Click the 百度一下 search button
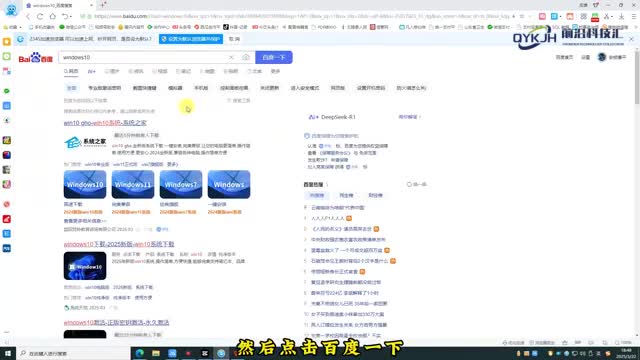The height and width of the screenshot is (360, 640). pos(274,58)
